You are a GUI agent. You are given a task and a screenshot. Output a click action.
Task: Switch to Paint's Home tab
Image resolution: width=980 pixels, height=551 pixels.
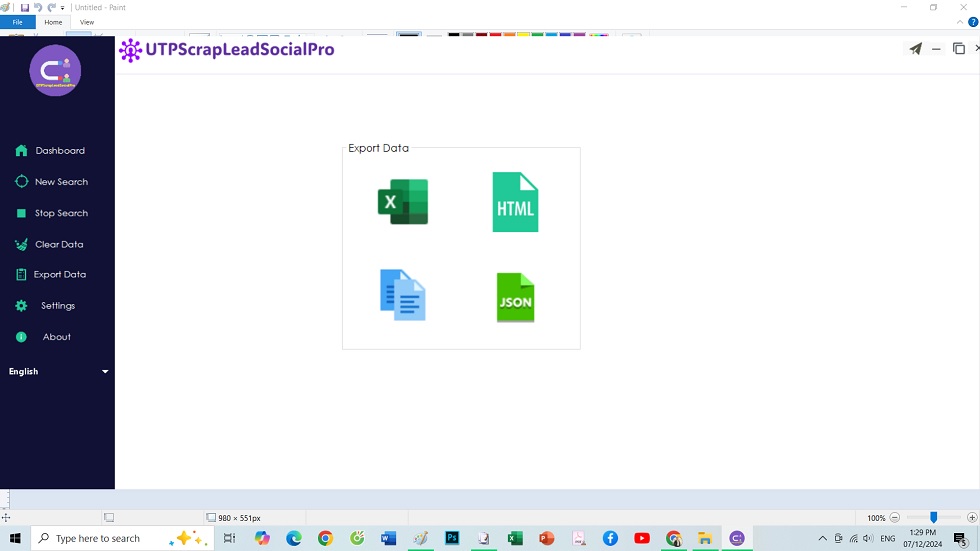pos(53,22)
